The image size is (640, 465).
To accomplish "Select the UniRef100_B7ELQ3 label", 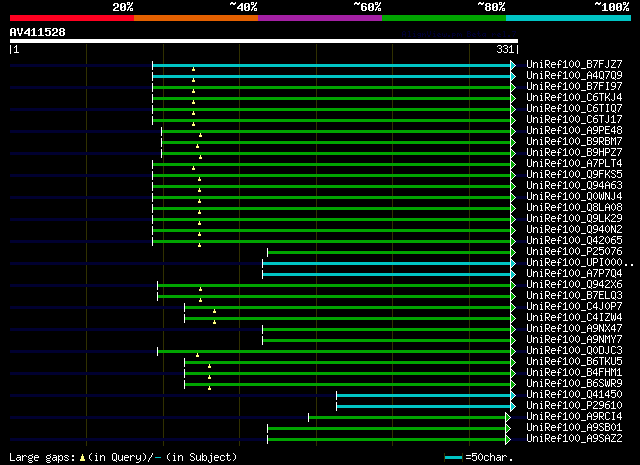I will [574, 296].
